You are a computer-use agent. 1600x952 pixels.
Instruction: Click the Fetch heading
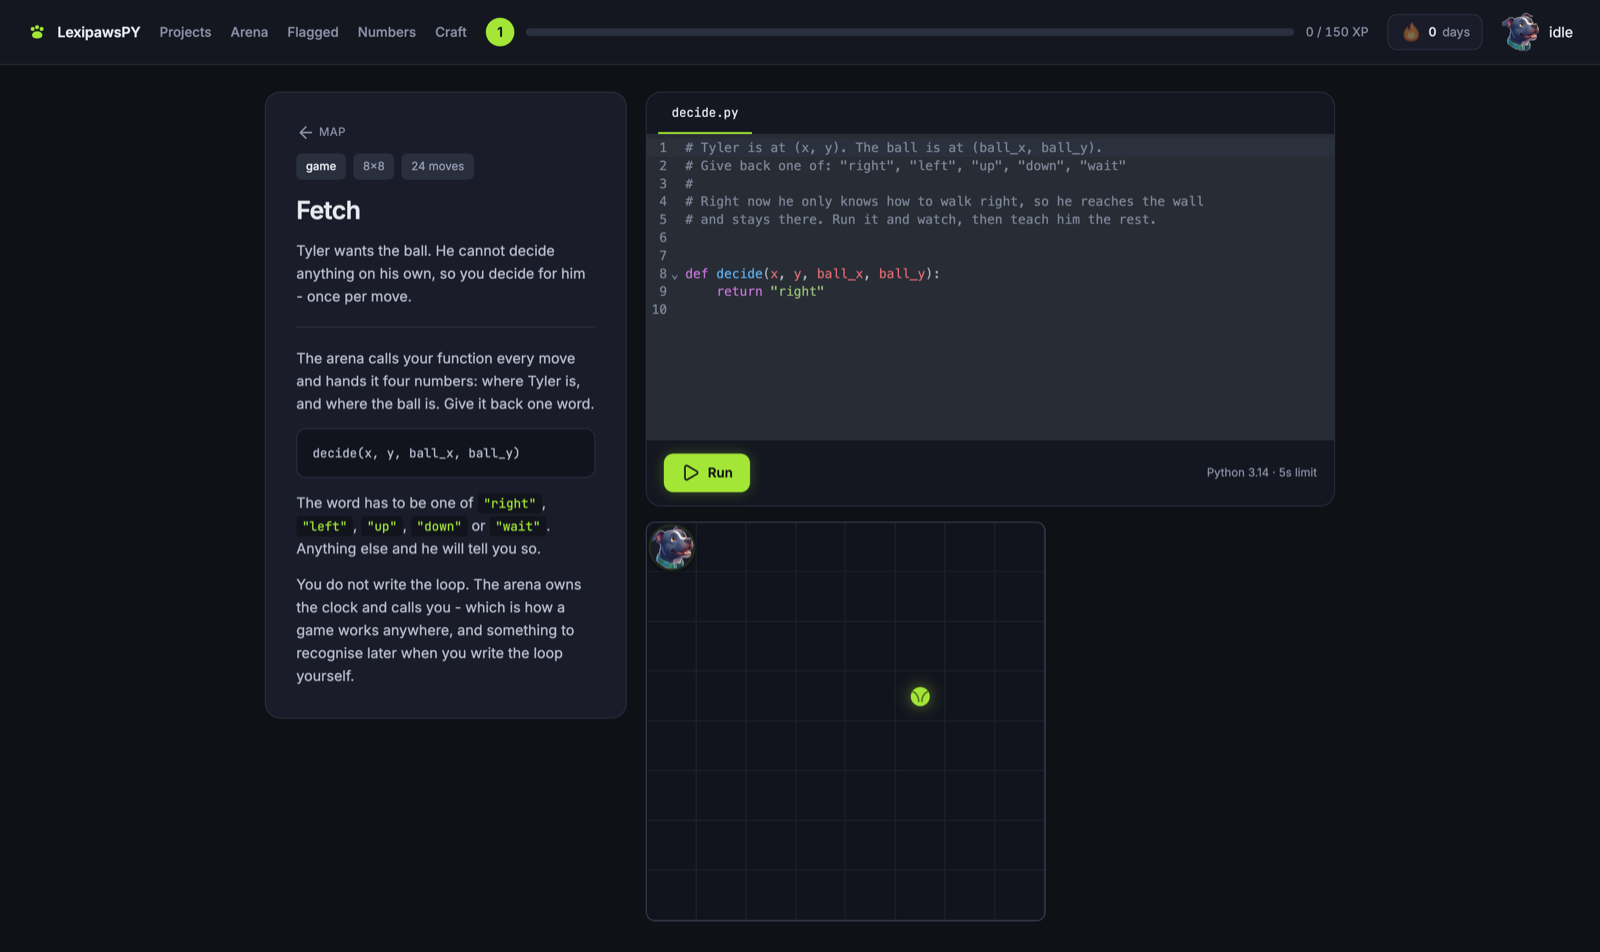pos(328,210)
